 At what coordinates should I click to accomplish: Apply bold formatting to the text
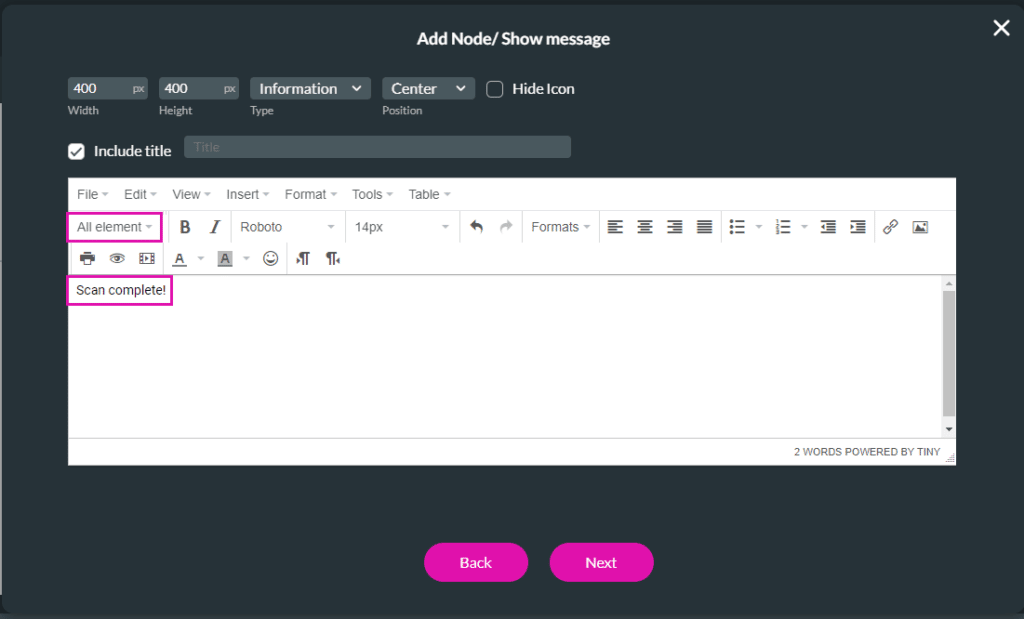click(185, 227)
